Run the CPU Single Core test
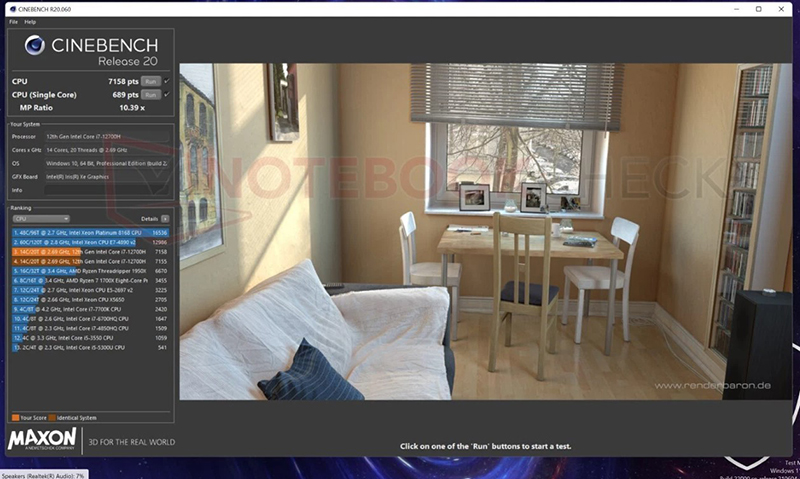This screenshot has height=479, width=800. click(x=151, y=95)
